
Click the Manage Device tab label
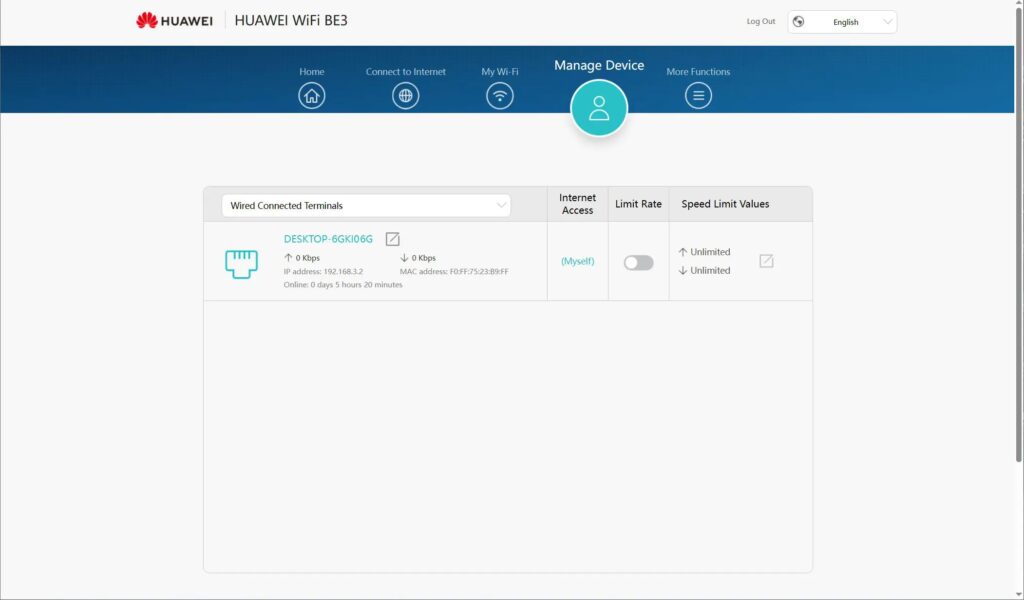pyautogui.click(x=599, y=65)
